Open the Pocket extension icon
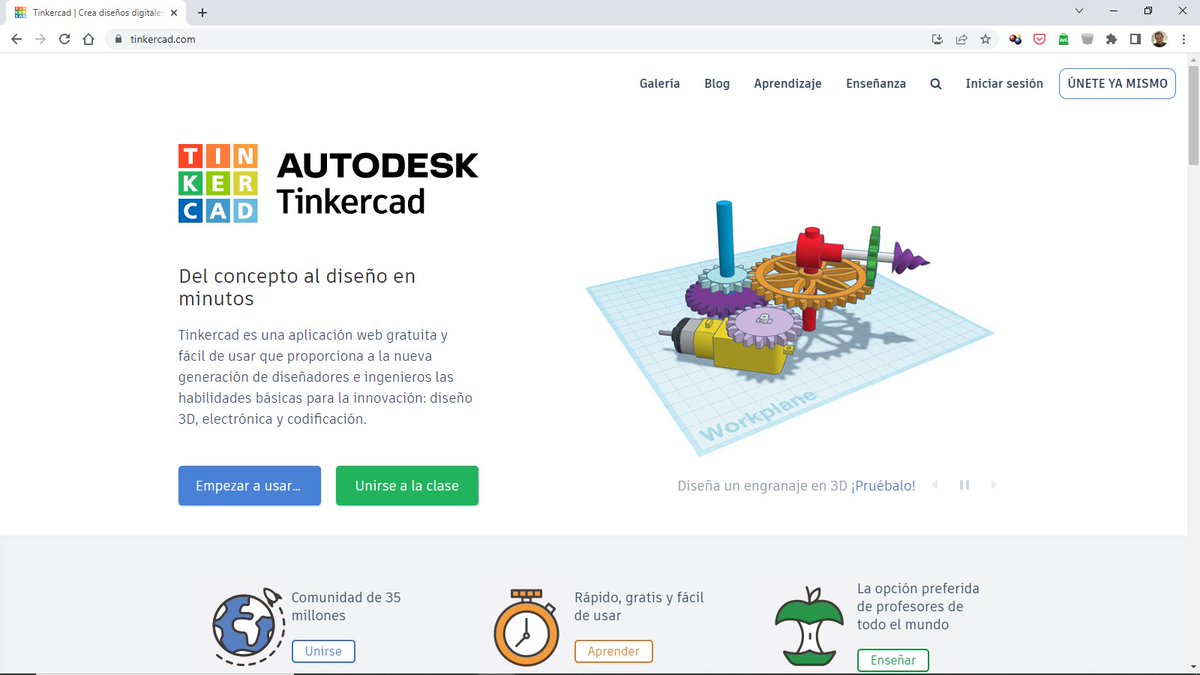 [1040, 39]
